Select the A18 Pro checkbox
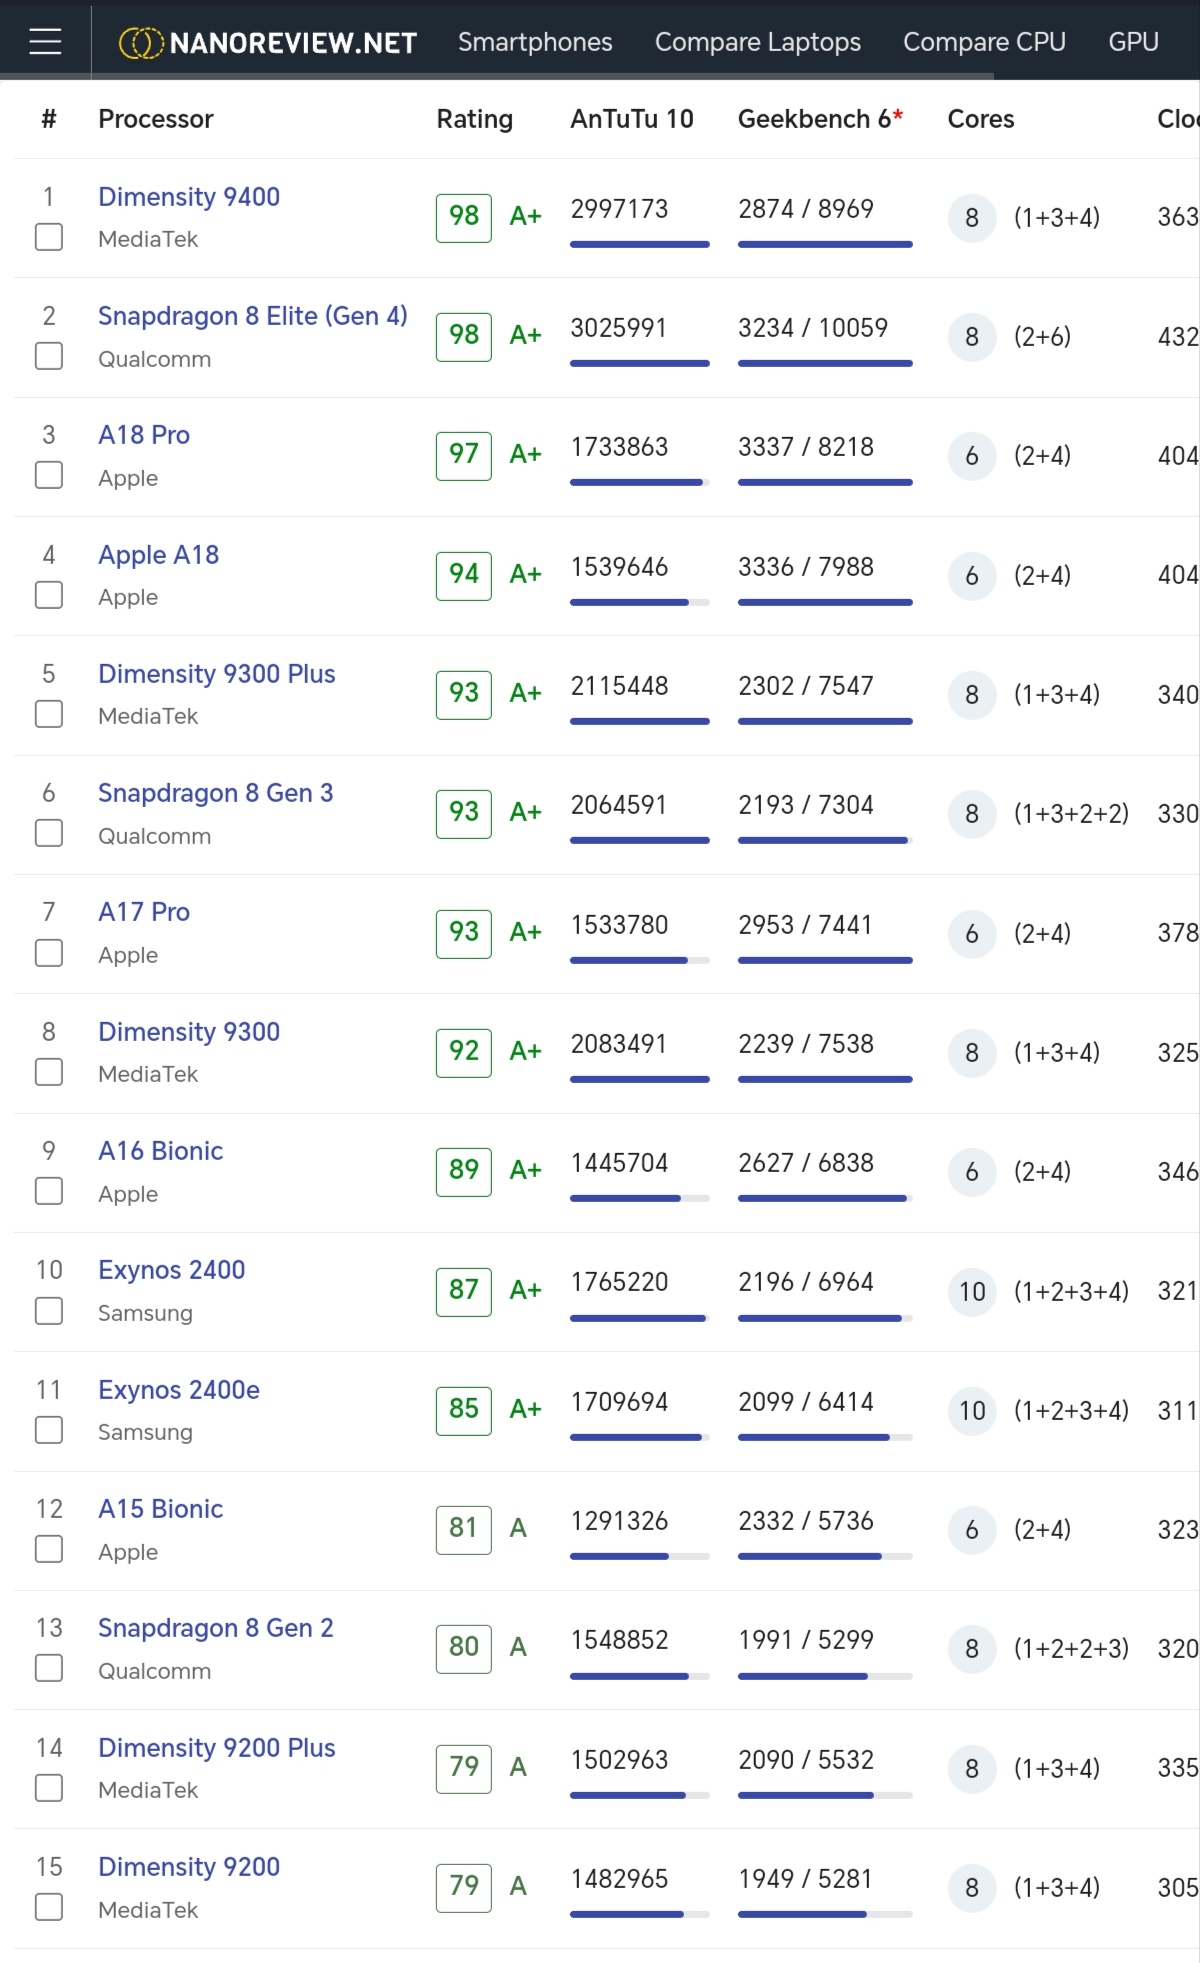 pos(49,475)
